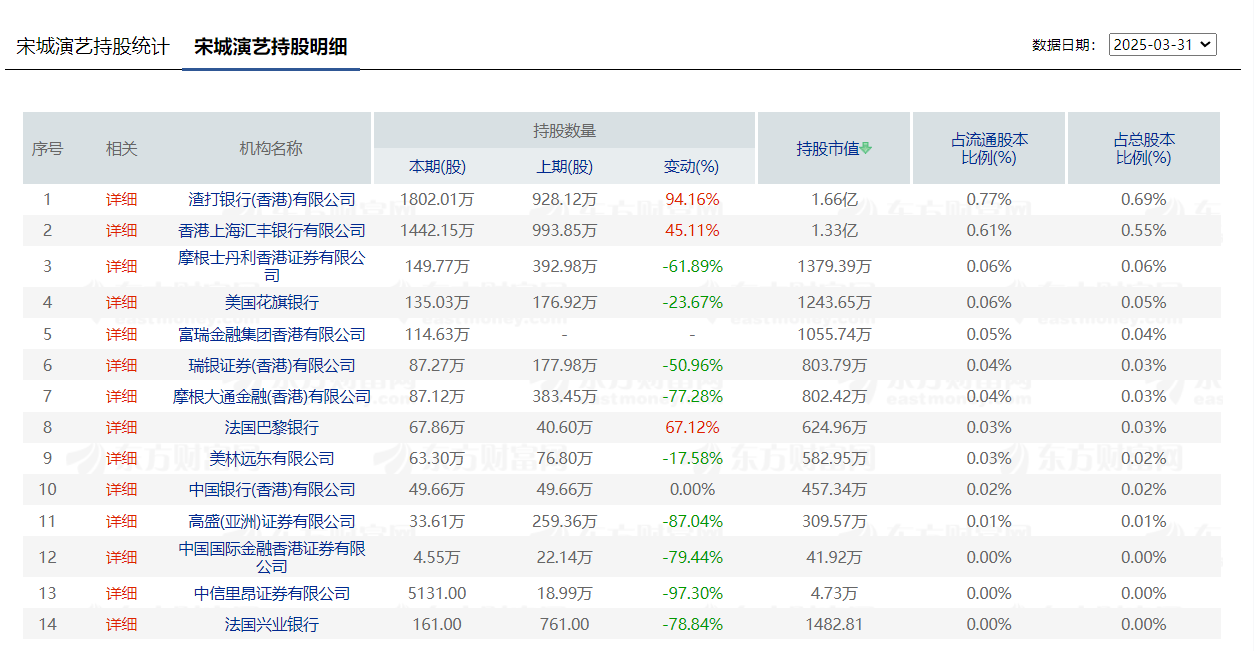Open 详细 link for 美林远东有限公司

[x=122, y=458]
